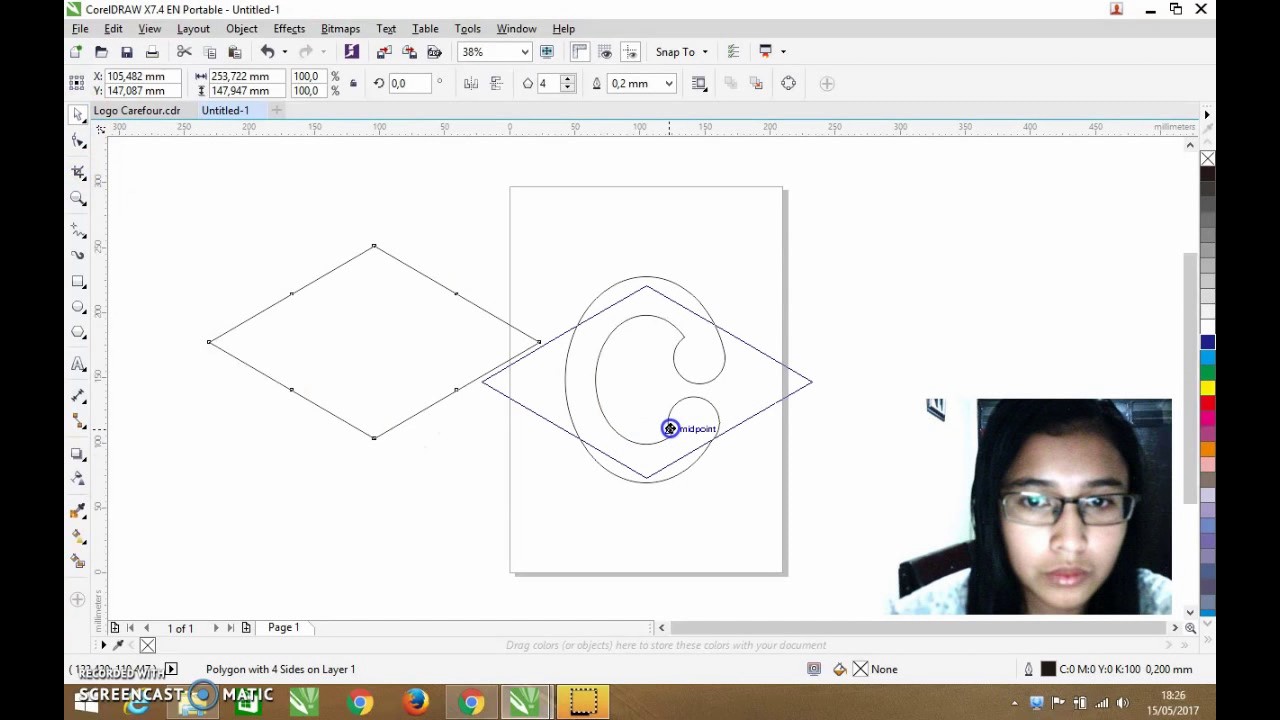This screenshot has width=1280, height=720.
Task: Open the Object menu
Action: pos(242,29)
